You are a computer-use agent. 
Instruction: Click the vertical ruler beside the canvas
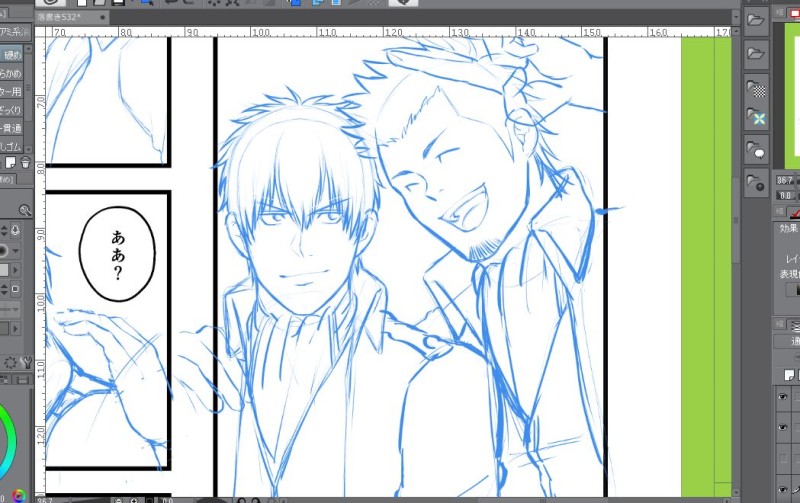point(40,265)
